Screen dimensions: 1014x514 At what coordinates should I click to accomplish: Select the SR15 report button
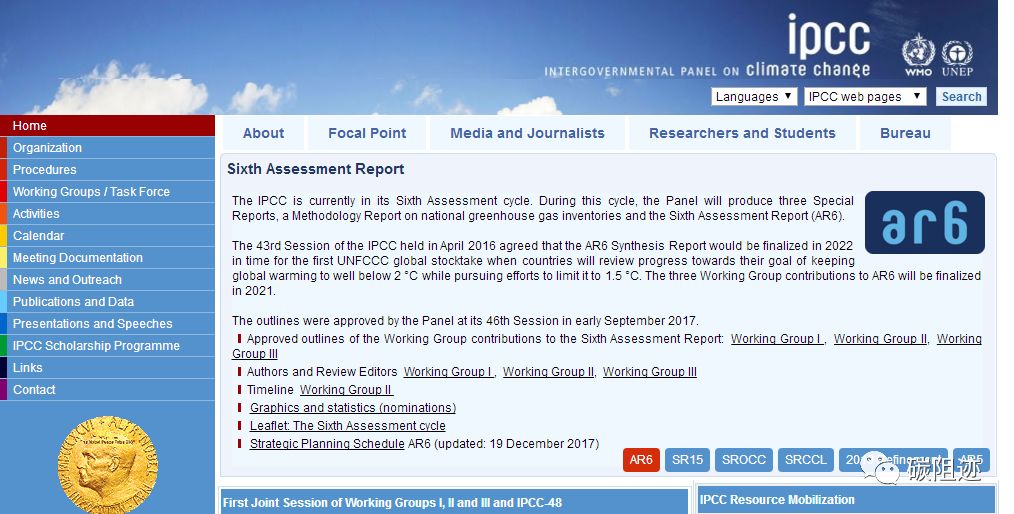688,460
